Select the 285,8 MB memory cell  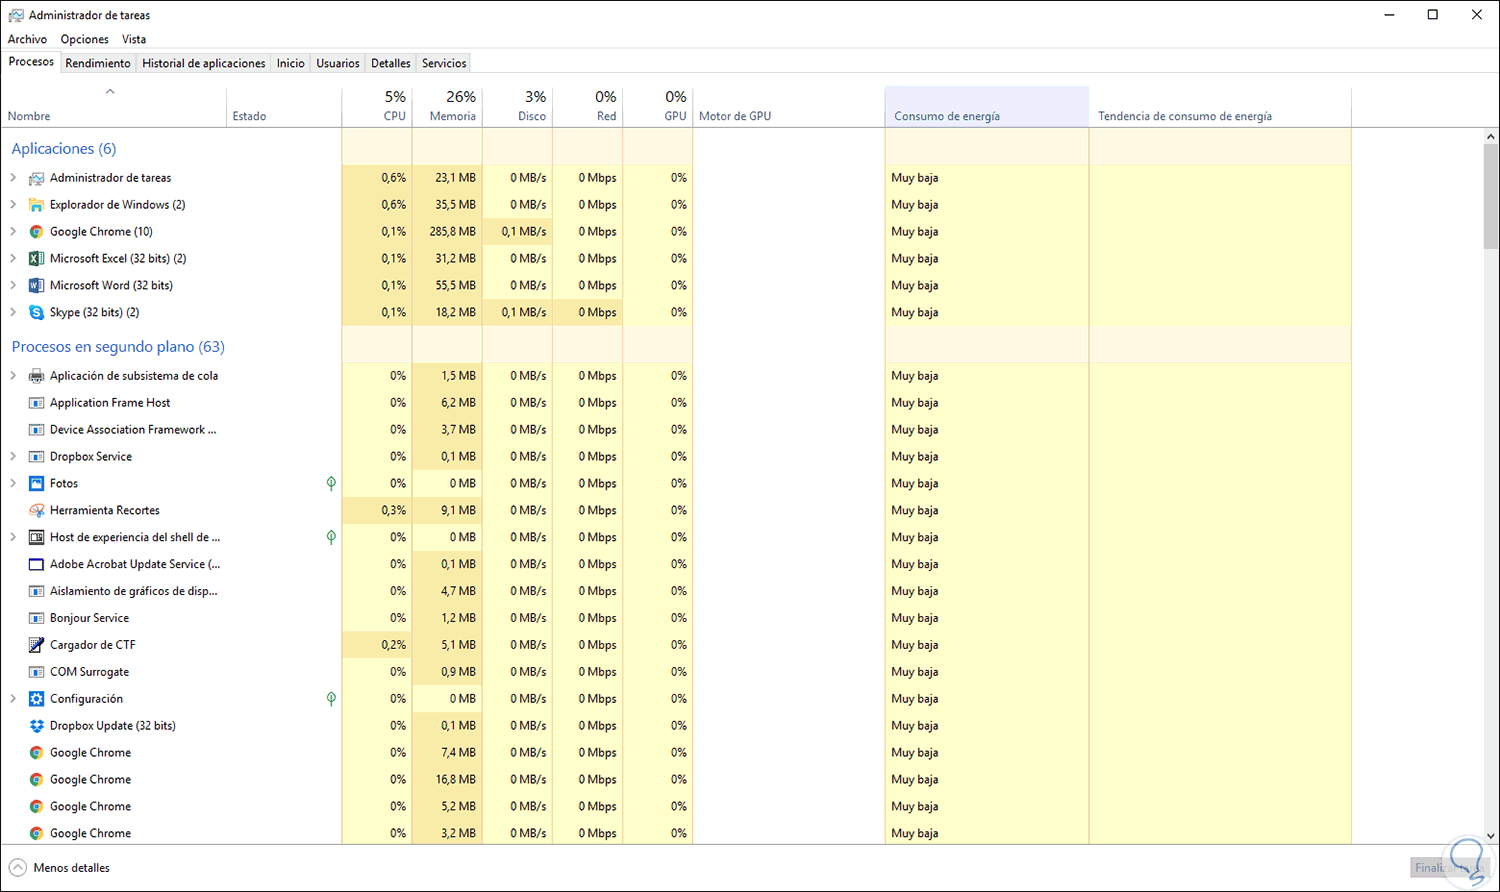tap(447, 232)
